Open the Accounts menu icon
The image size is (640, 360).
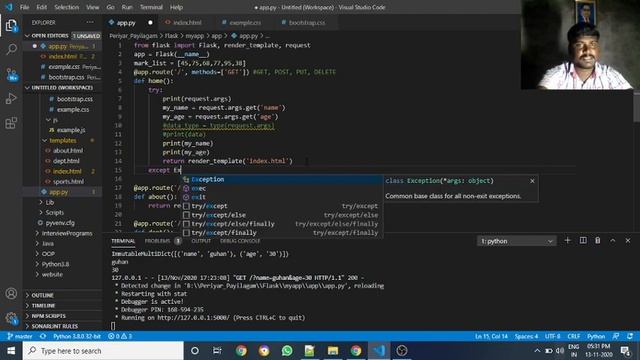[x=11, y=293]
